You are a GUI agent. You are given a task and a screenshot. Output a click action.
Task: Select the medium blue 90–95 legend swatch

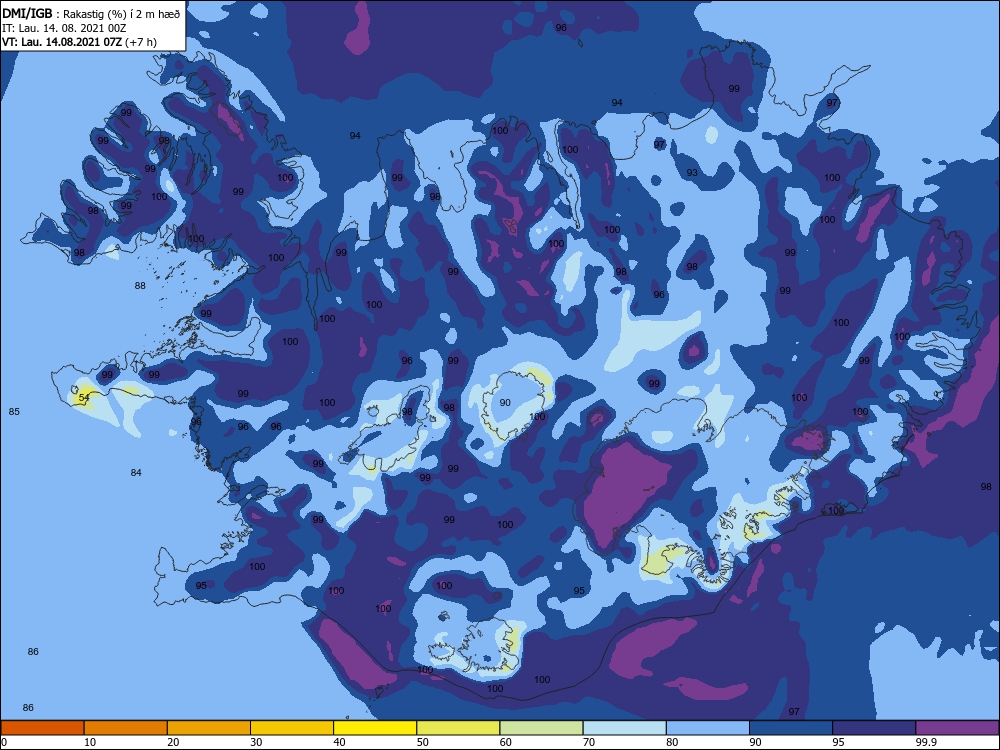[x=791, y=728]
